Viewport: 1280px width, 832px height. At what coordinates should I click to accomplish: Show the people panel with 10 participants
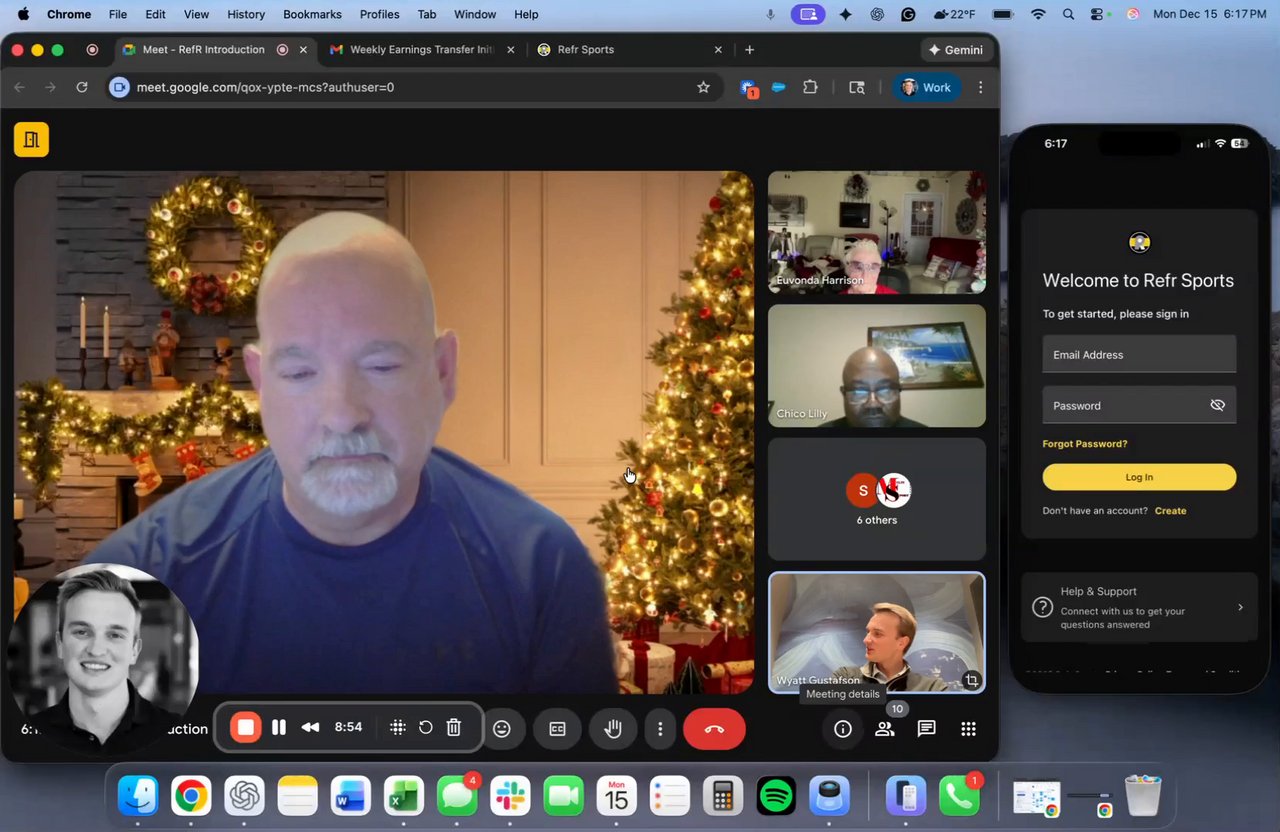click(x=885, y=729)
